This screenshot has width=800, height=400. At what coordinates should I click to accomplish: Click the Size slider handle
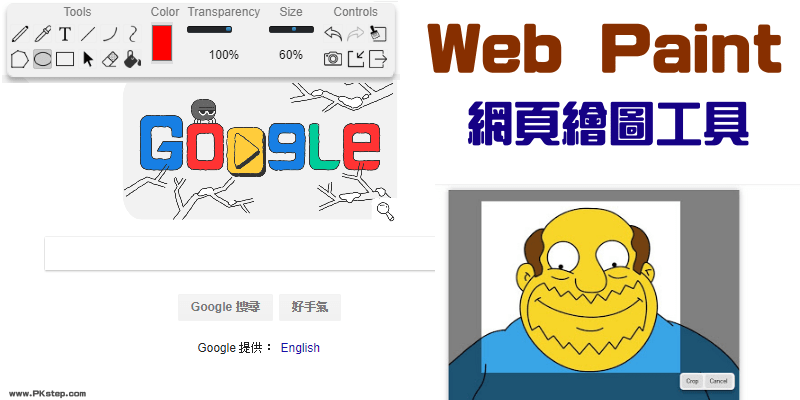(x=294, y=30)
